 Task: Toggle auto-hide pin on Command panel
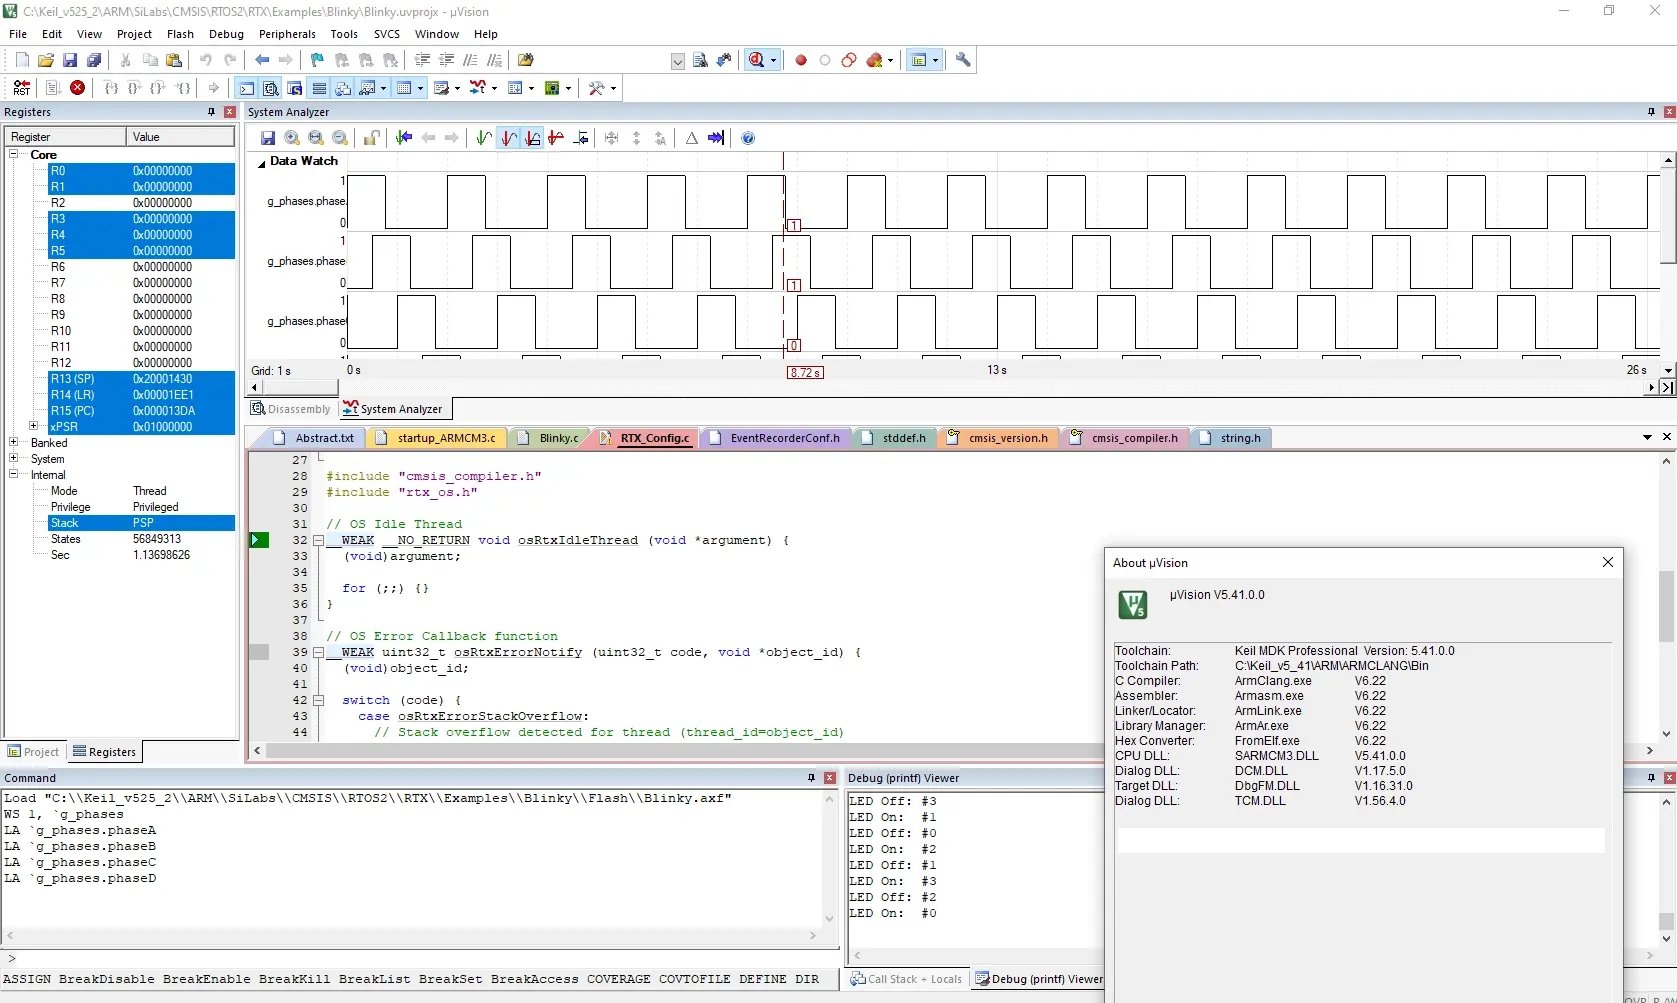pyautogui.click(x=811, y=778)
